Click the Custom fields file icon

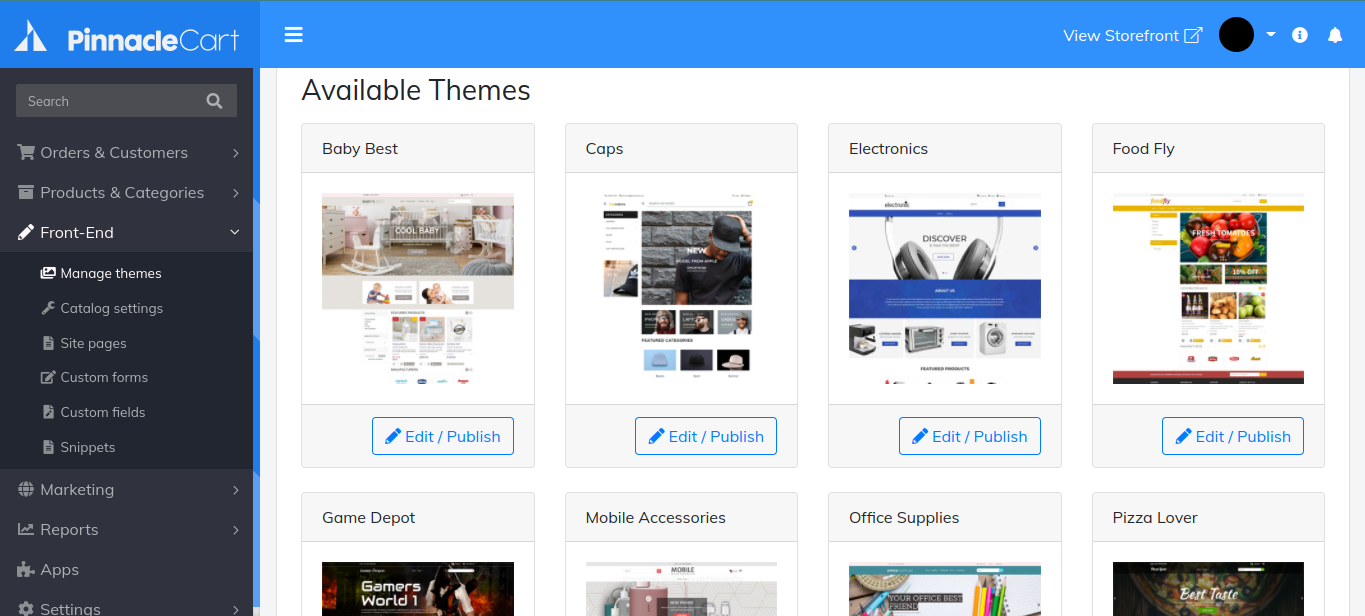pyautogui.click(x=49, y=412)
